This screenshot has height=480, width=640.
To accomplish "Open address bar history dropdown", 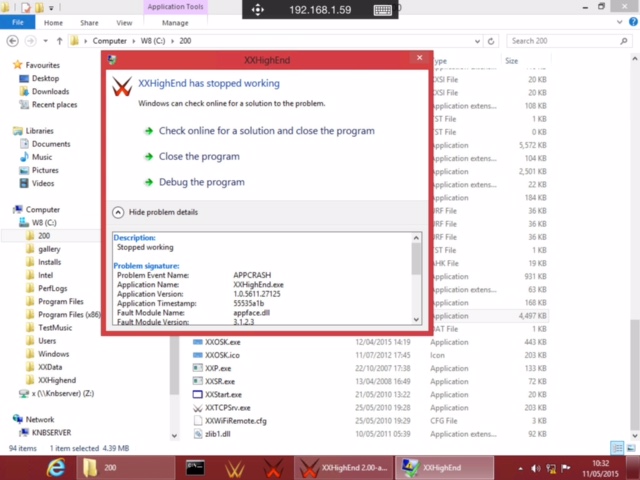I will pos(477,41).
